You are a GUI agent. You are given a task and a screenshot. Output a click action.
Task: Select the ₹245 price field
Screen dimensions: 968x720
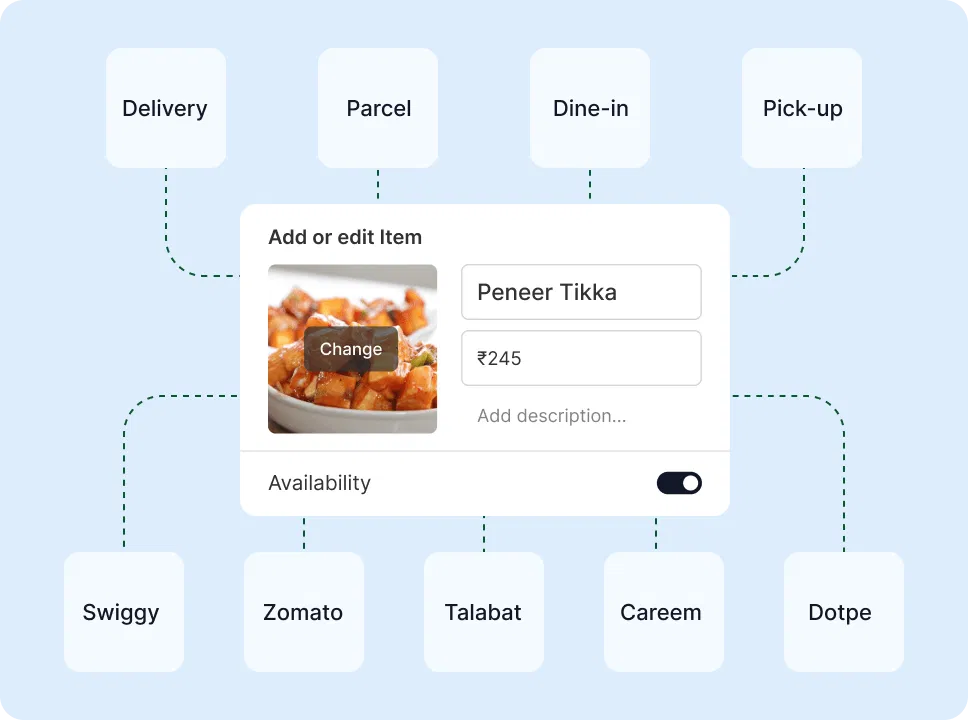[580, 358]
